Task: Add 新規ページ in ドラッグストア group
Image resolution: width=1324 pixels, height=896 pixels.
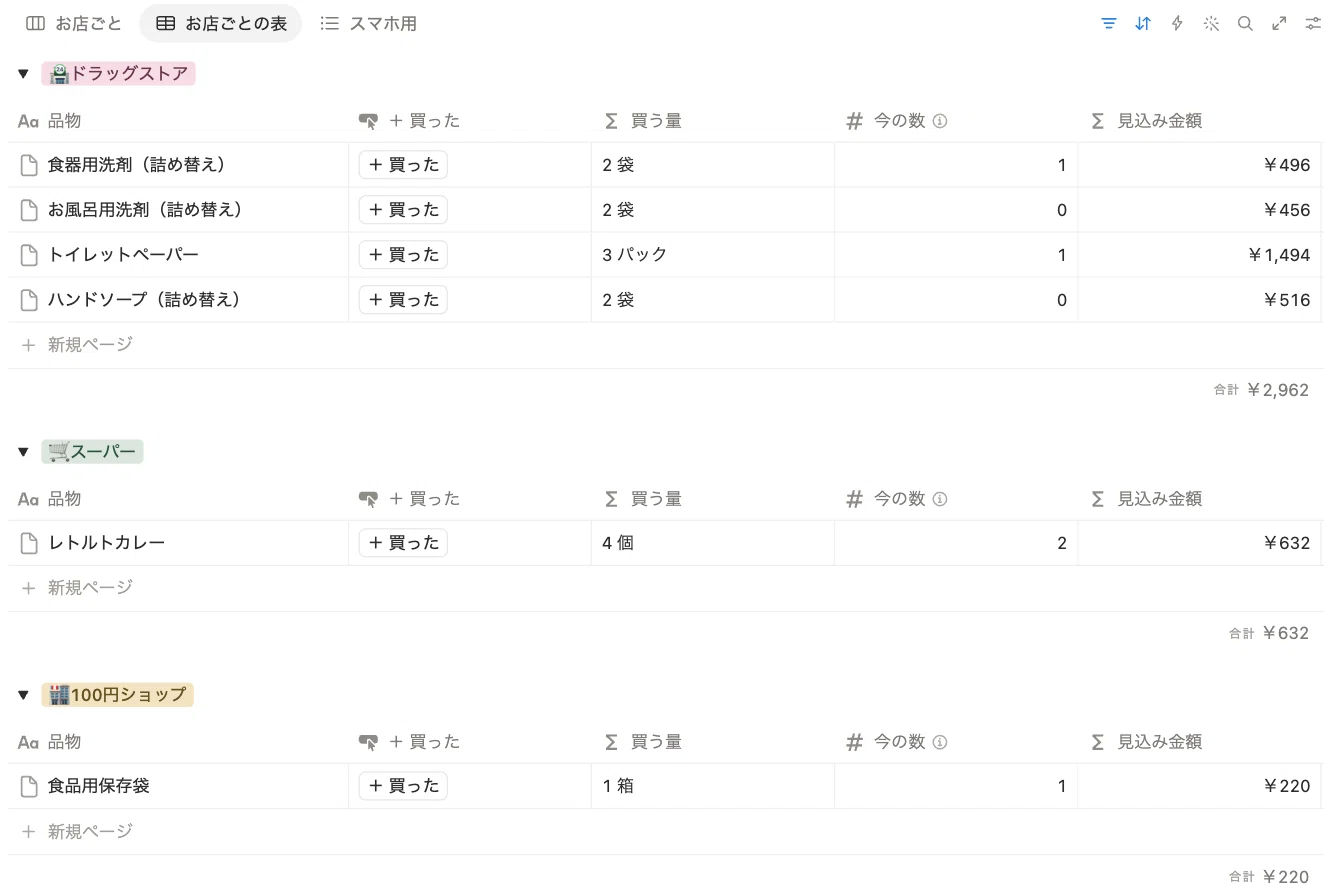Action: pos(77,345)
